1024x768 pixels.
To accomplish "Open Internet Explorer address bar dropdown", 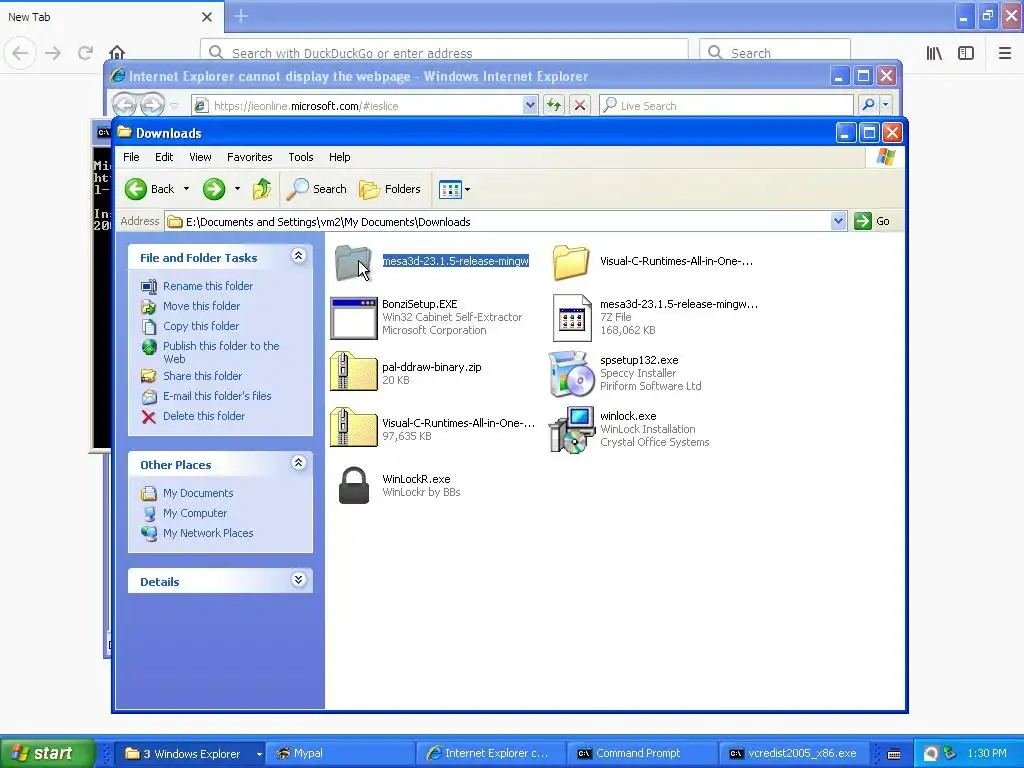I will tap(530, 105).
